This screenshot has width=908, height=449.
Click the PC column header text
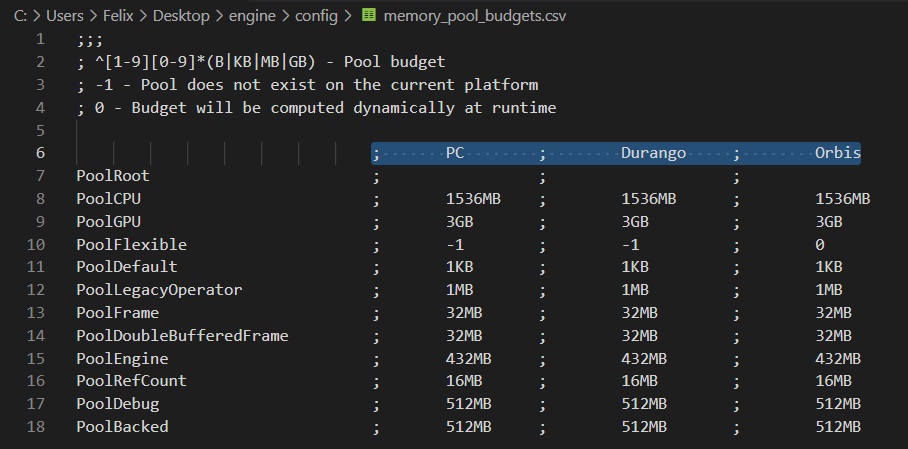click(455, 153)
